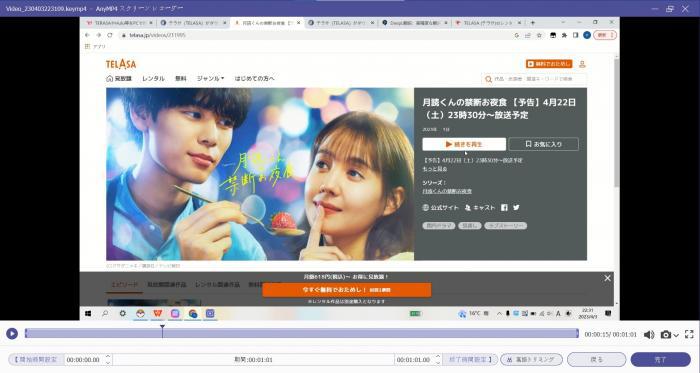Click the お気に入り favorite button in recording
Viewport: 700px width, 373px height.
tap(543, 144)
